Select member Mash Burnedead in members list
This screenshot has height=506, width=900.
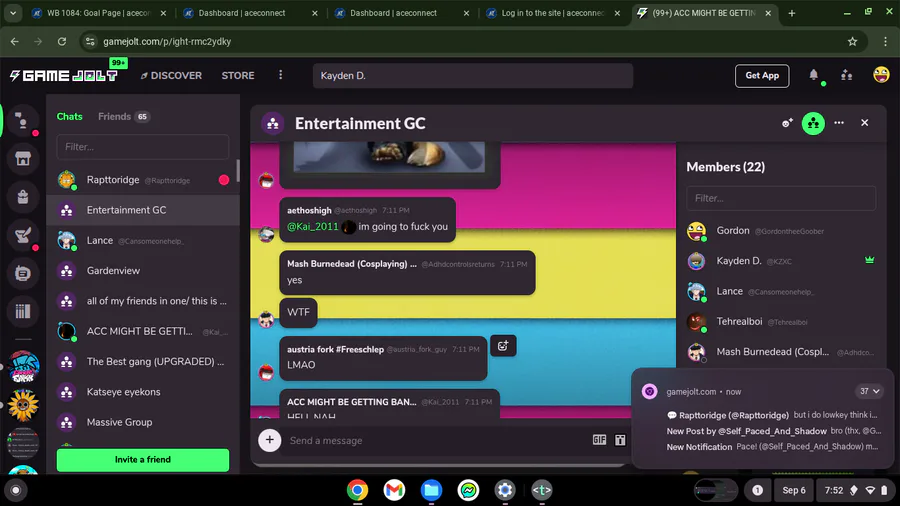(781, 352)
